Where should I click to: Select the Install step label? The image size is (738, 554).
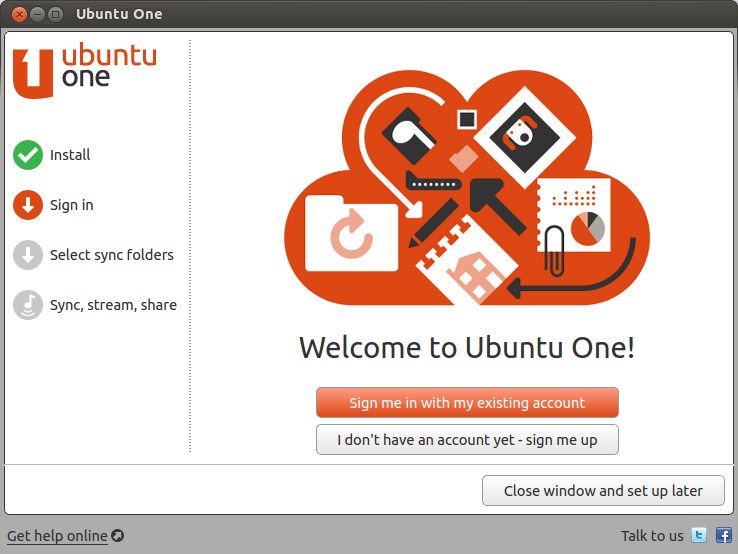click(70, 155)
